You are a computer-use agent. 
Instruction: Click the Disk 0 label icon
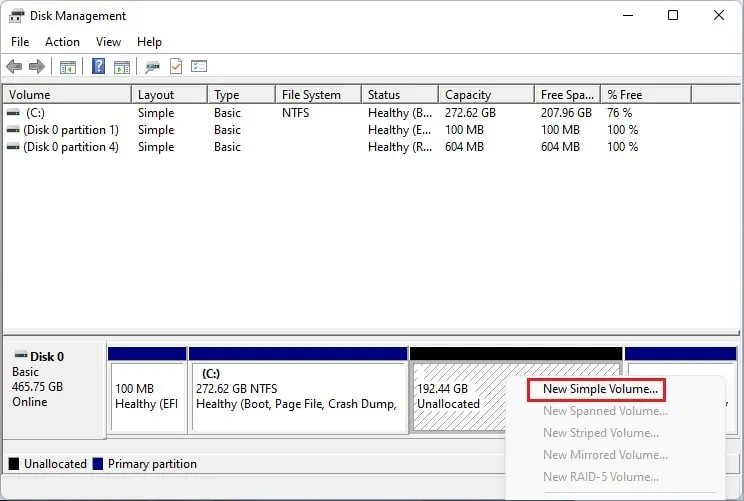pyautogui.click(x=21, y=355)
